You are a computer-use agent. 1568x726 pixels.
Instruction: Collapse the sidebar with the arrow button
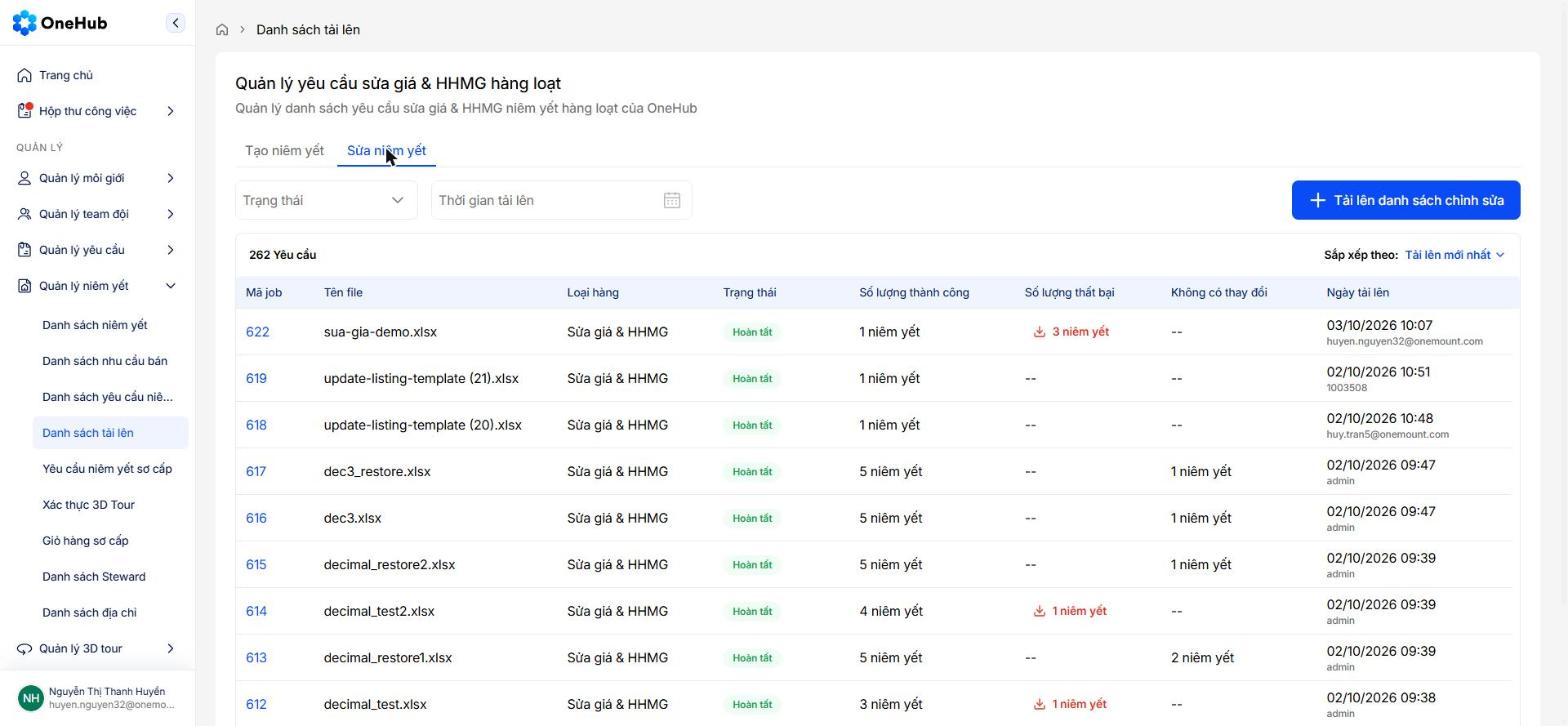175,22
